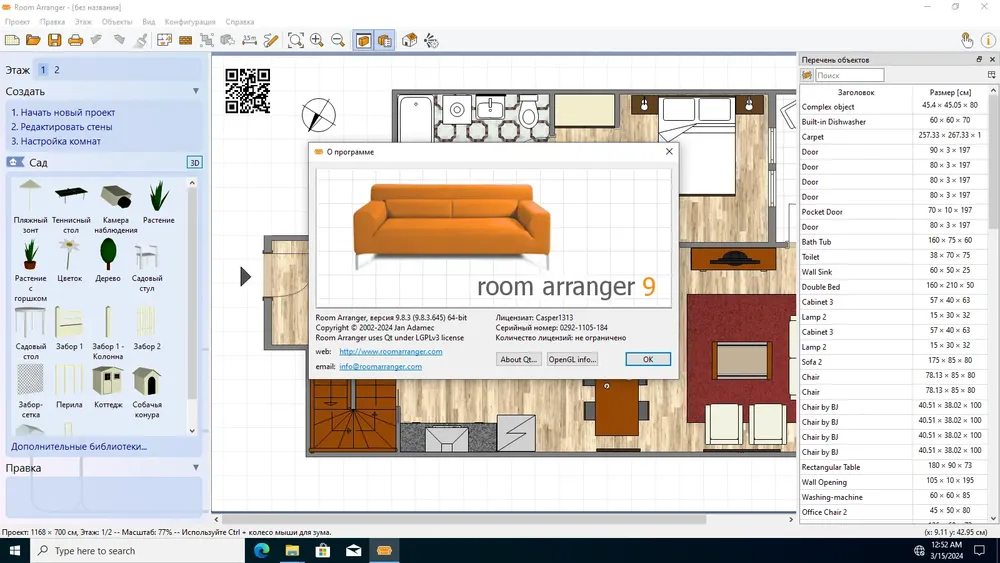Toggle the object list panel button
The image size is (1000, 563).
[x=385, y=40]
